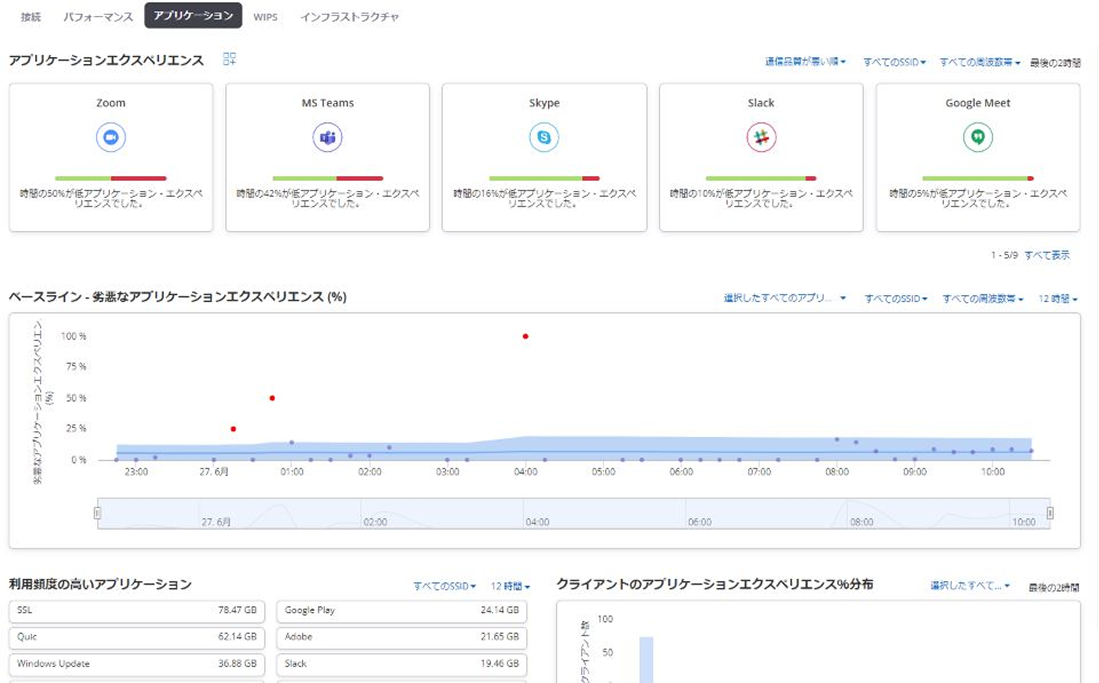Click the Zoom card's 50% low experience text
This screenshot has width=1099, height=683.
click(x=111, y=198)
